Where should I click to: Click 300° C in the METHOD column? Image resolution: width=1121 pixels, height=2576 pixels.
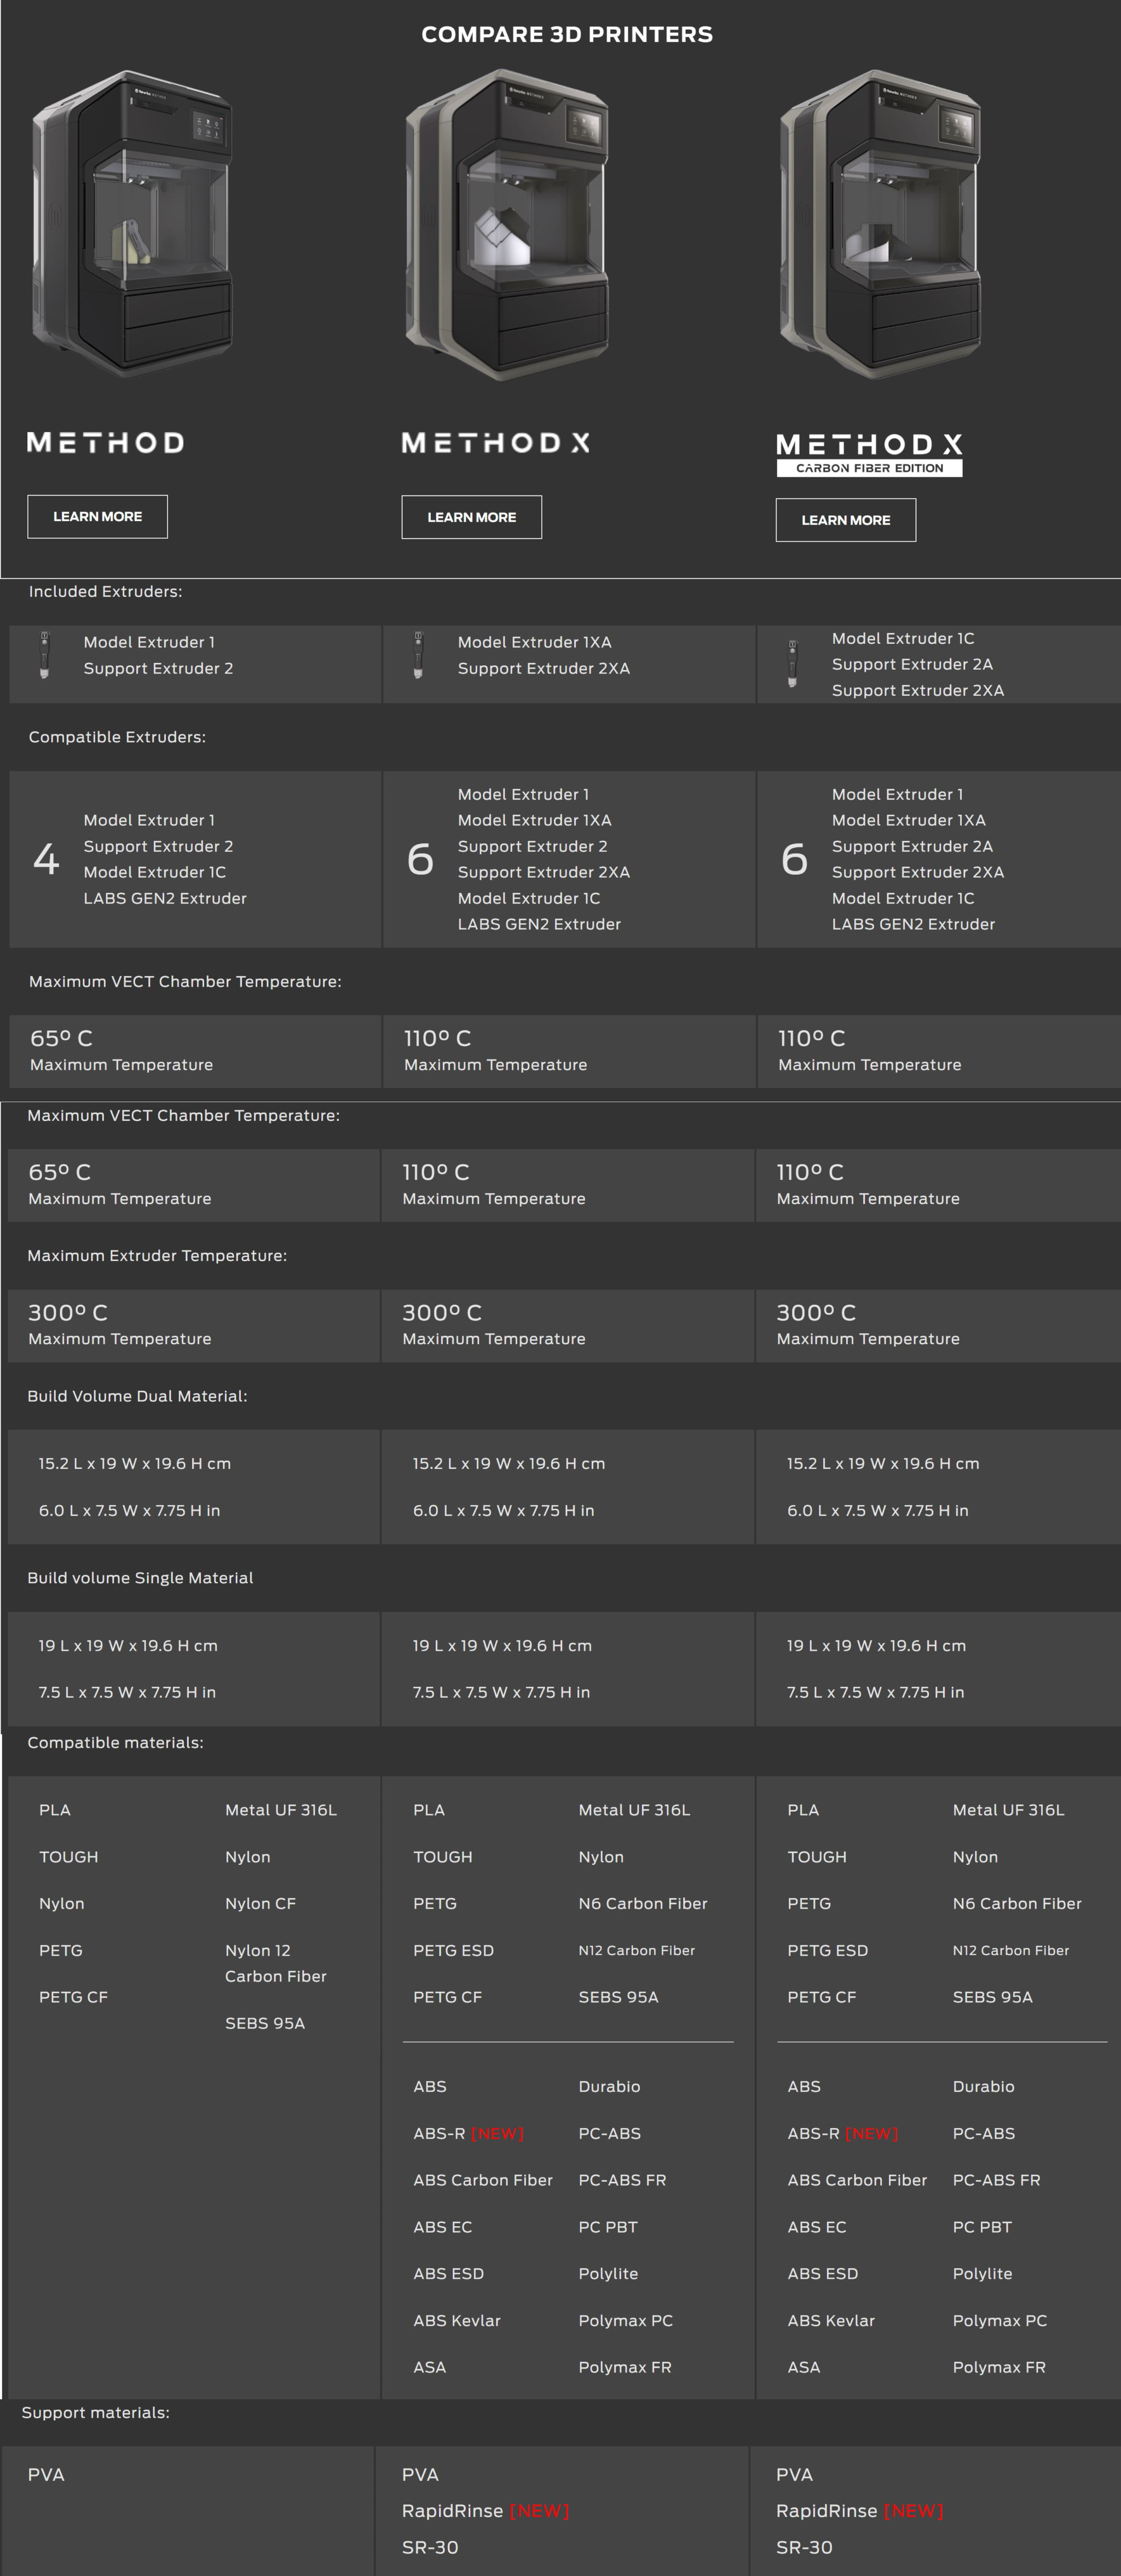(67, 1312)
